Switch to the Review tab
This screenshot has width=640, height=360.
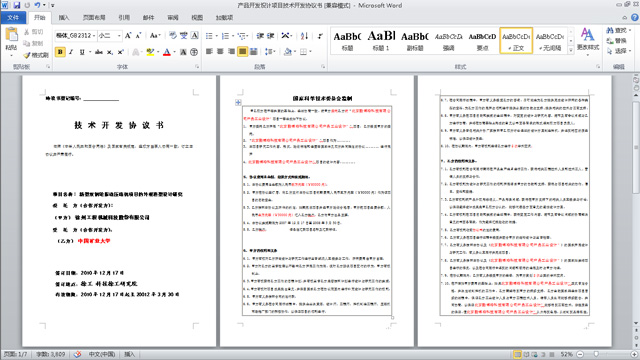pyautogui.click(x=173, y=18)
